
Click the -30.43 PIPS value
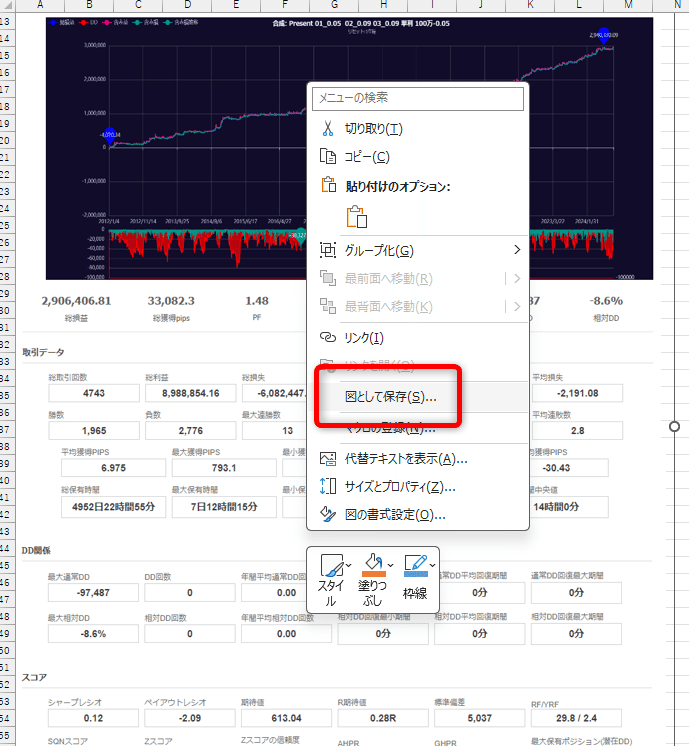click(x=556, y=468)
